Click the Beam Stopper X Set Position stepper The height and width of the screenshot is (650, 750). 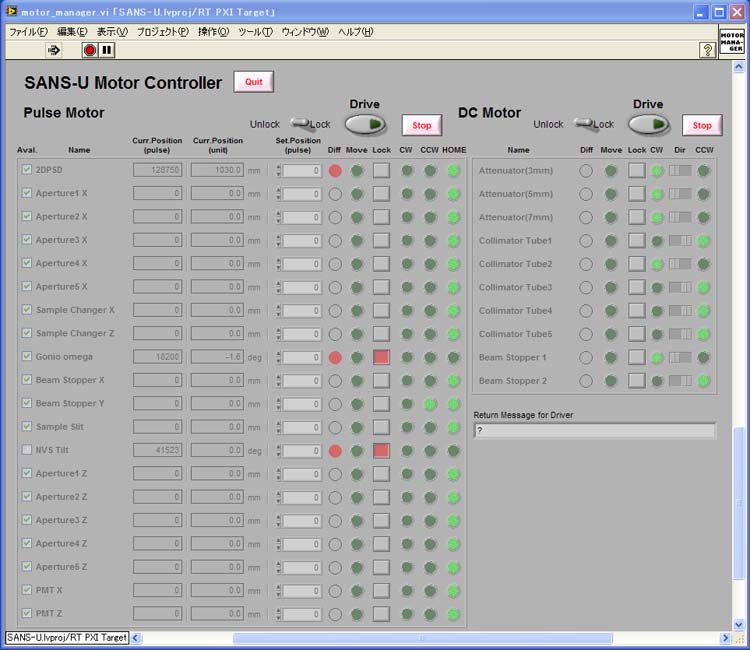[x=278, y=381]
